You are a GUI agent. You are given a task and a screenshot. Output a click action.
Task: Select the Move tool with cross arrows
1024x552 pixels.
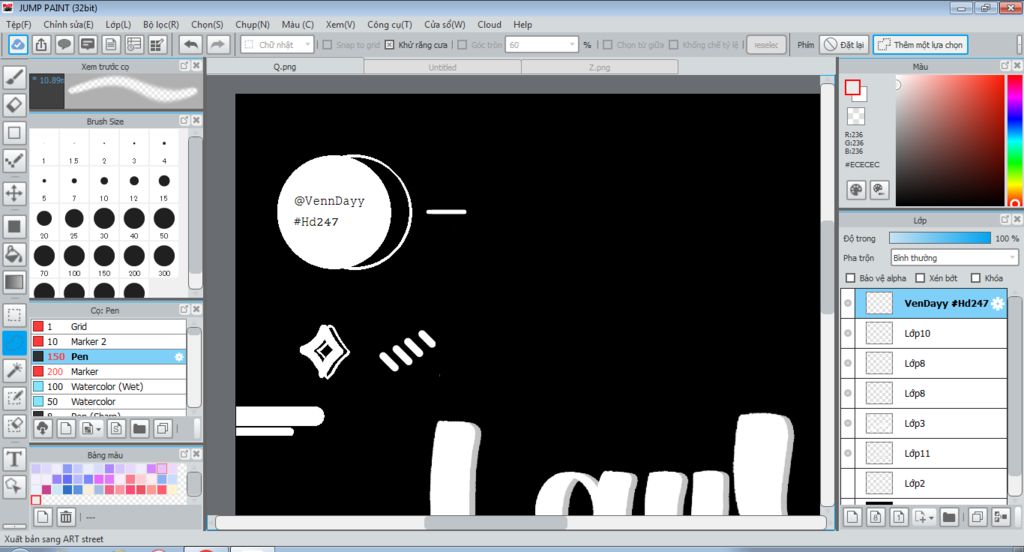[x=14, y=193]
